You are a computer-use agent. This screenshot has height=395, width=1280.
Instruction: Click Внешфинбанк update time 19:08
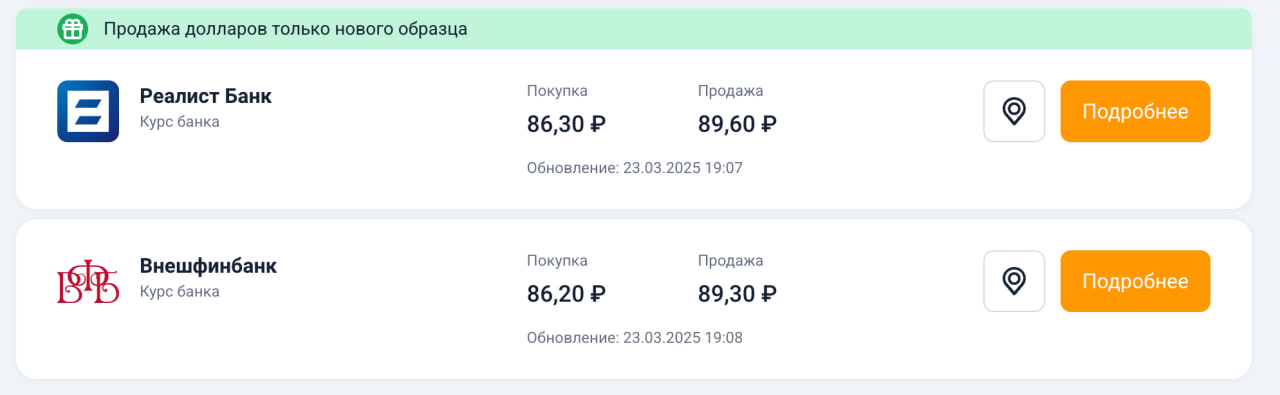(x=635, y=338)
